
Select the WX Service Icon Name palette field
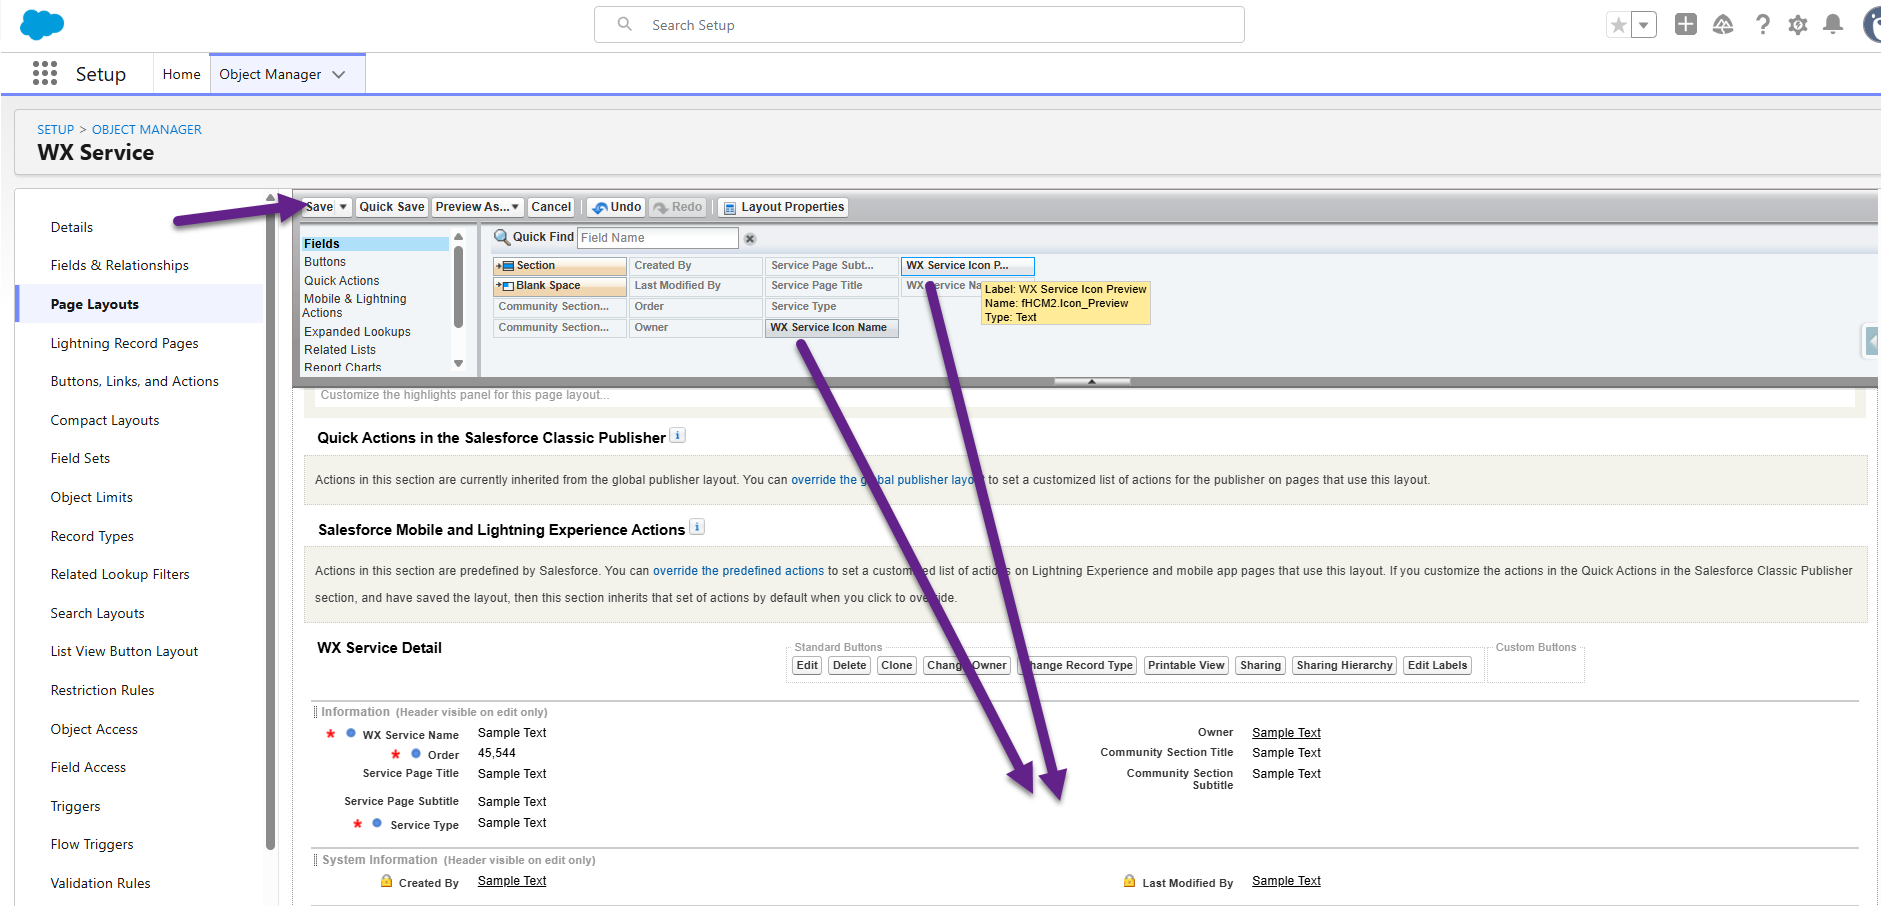pos(832,328)
